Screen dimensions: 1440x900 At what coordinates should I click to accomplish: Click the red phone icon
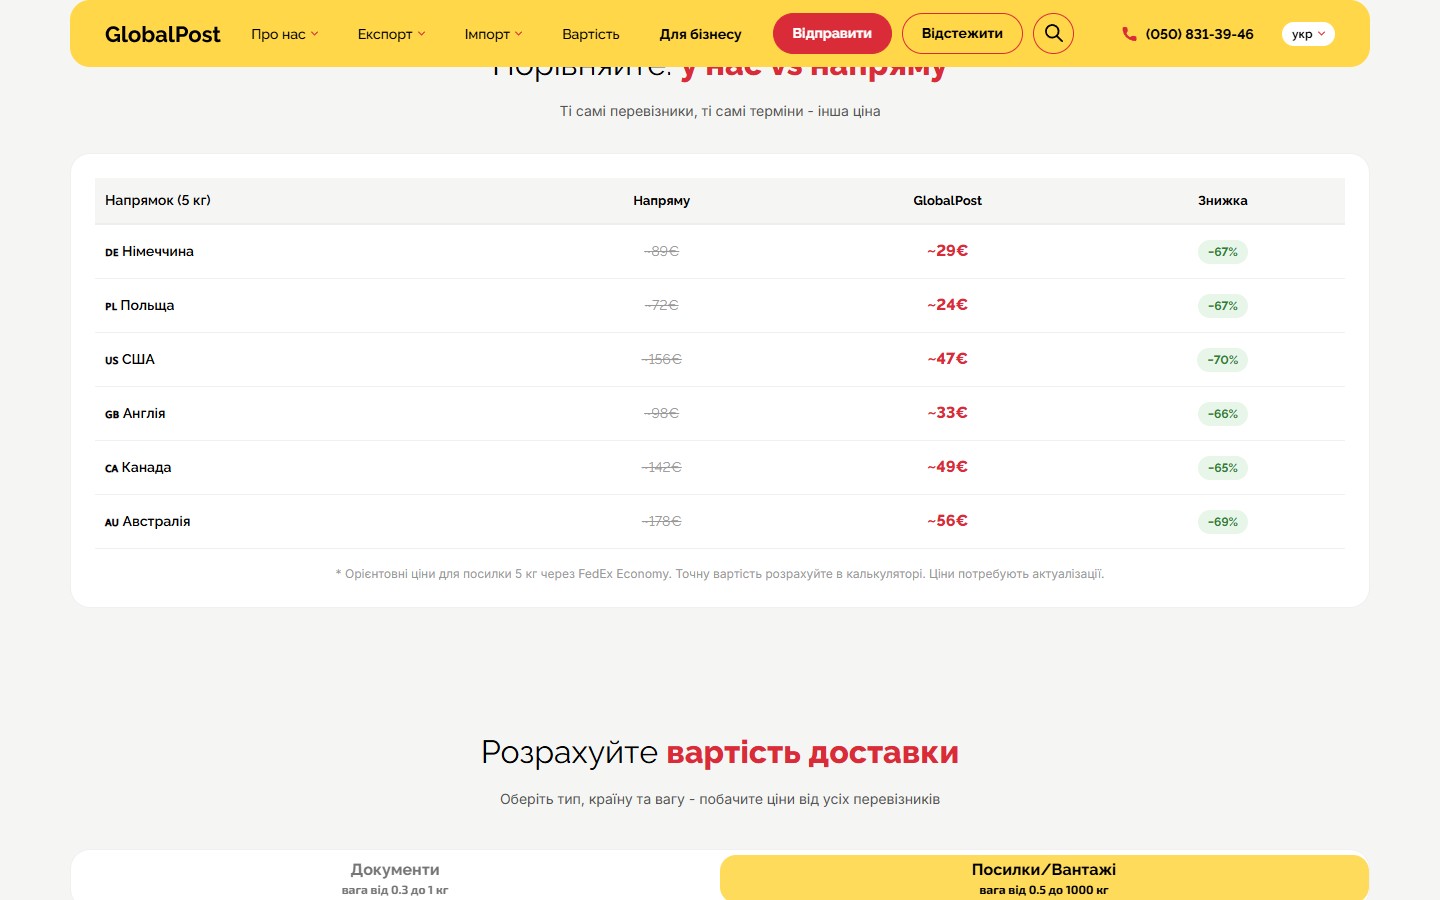pyautogui.click(x=1129, y=34)
